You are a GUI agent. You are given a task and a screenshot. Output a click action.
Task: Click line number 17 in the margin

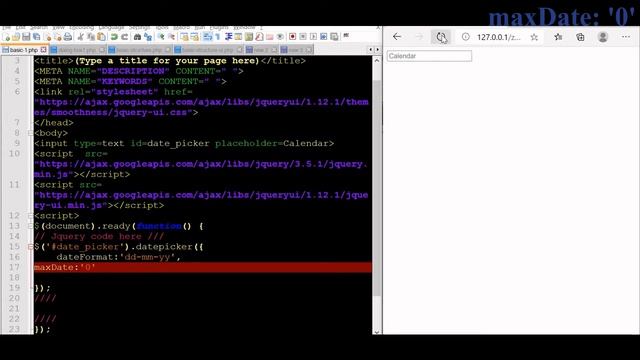pos(14,267)
